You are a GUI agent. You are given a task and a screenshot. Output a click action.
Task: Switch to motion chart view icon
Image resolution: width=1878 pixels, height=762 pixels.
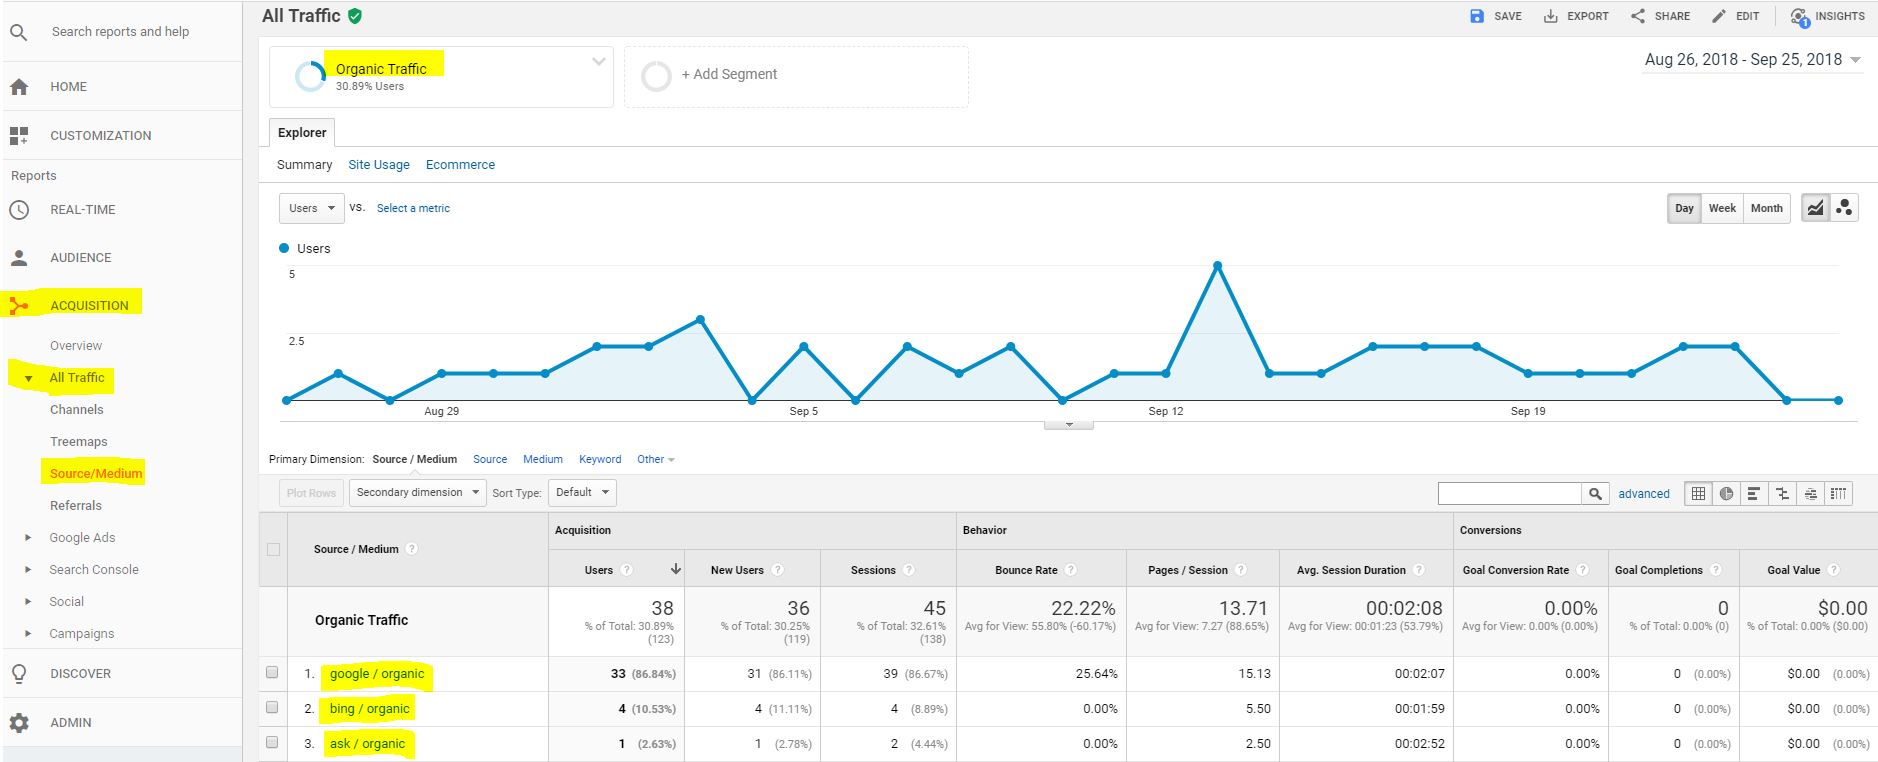pyautogui.click(x=1844, y=208)
